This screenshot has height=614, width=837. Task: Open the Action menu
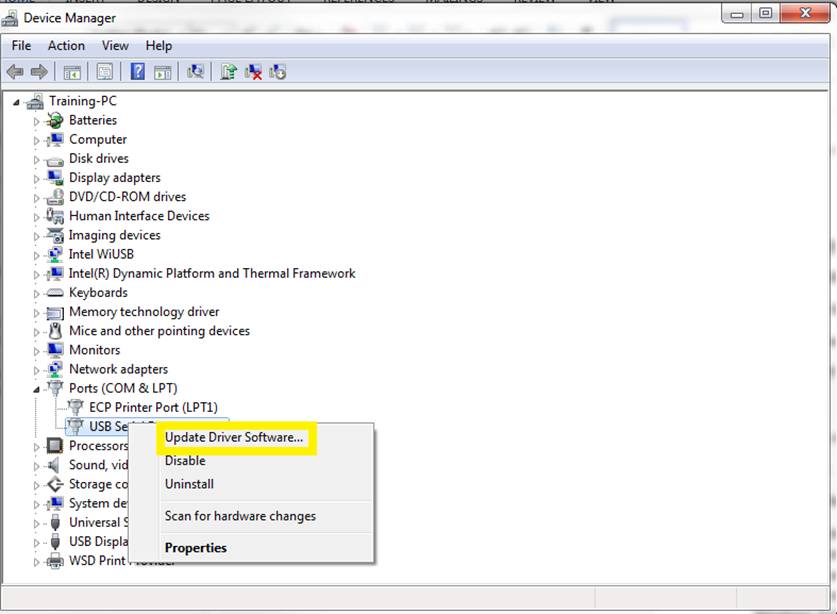pyautogui.click(x=66, y=45)
